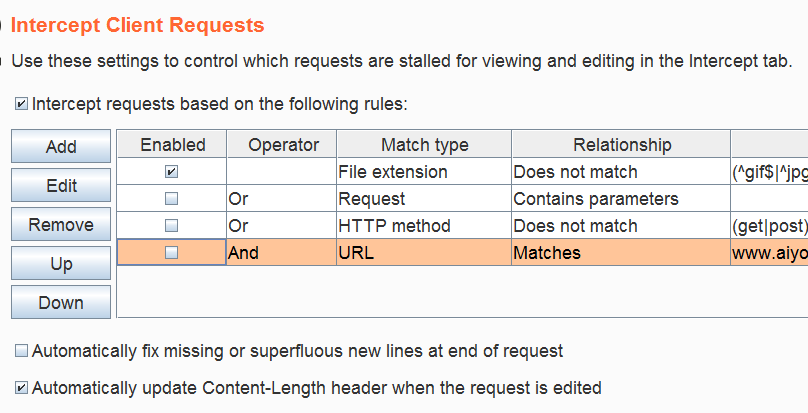Move selected rule Down
This screenshot has height=413, width=808.
pos(61,302)
